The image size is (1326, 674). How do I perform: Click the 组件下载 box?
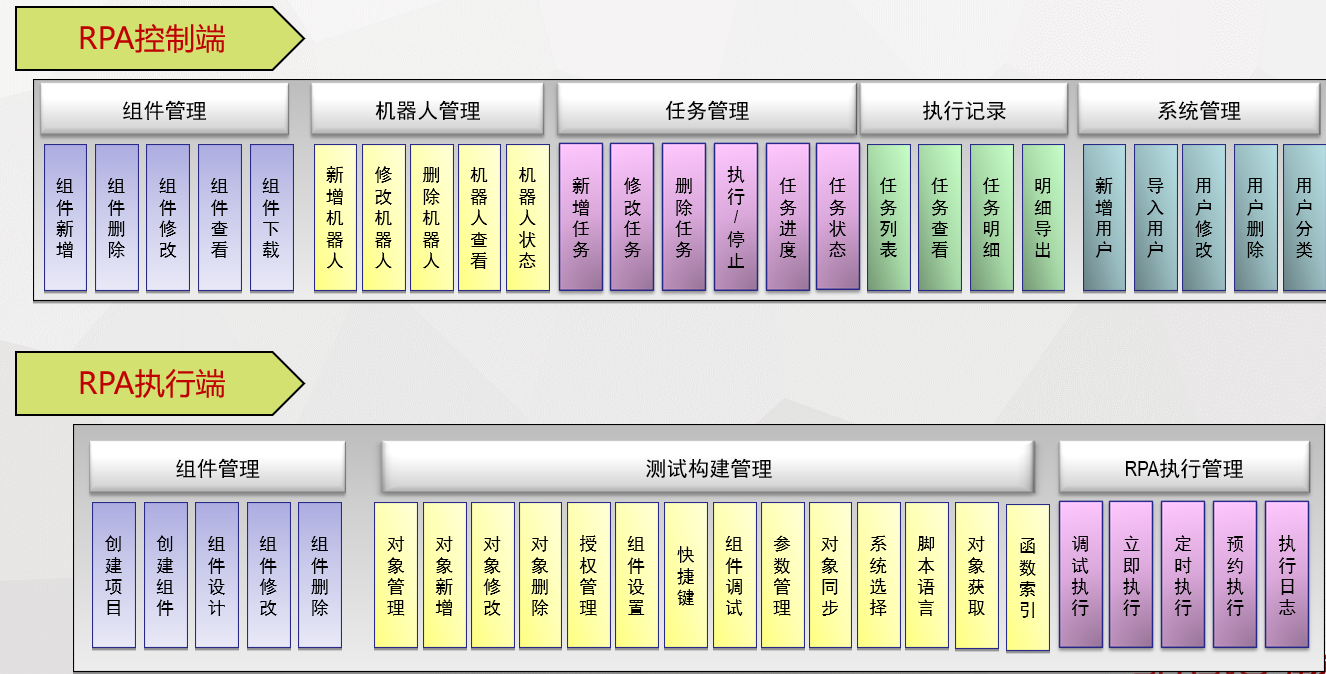(271, 218)
